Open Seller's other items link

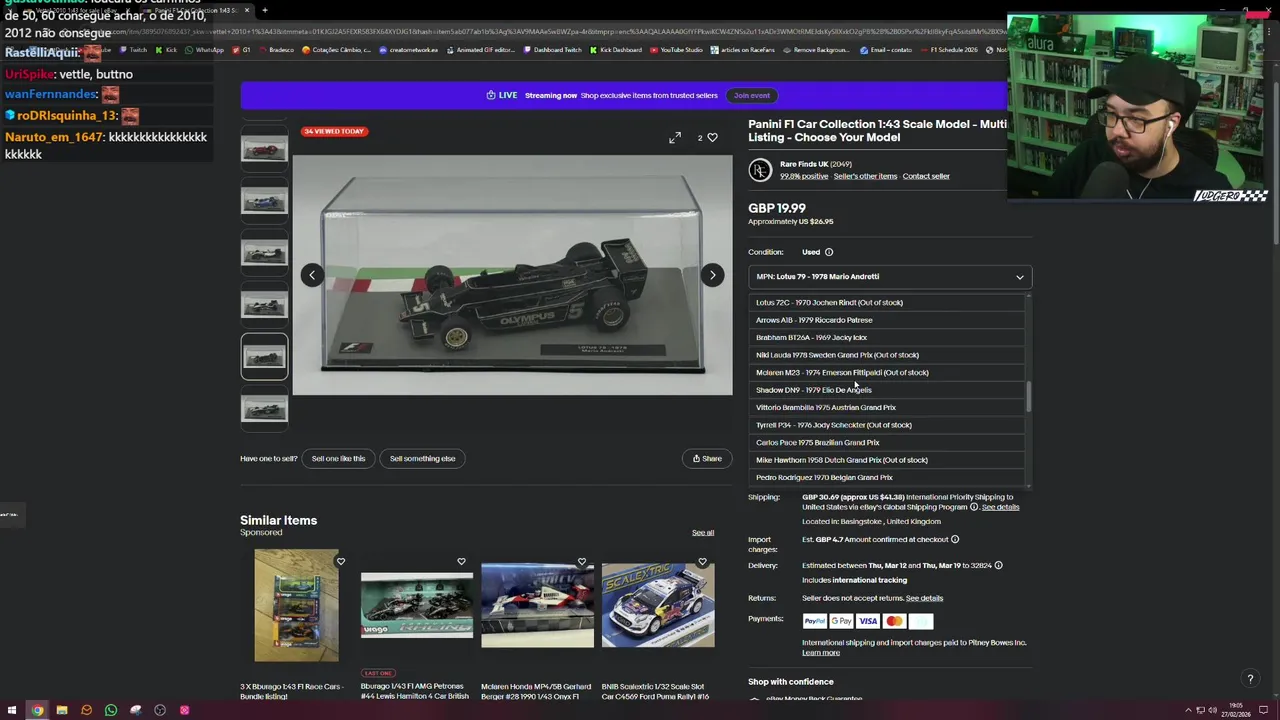(865, 177)
